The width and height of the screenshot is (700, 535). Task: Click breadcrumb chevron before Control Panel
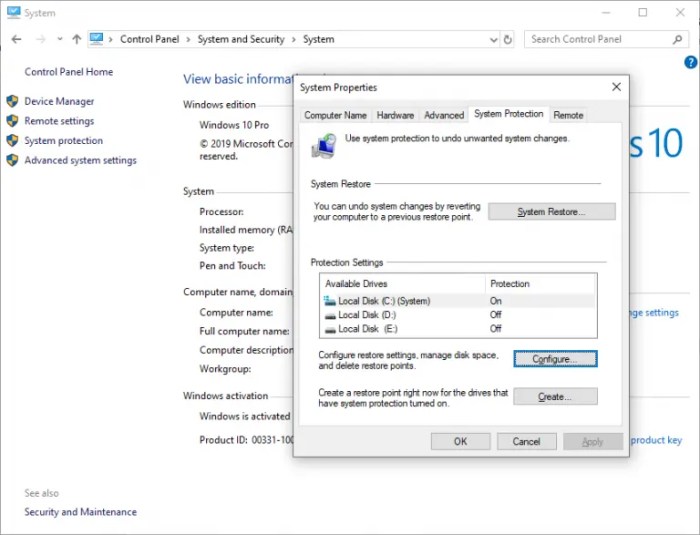[110, 40]
